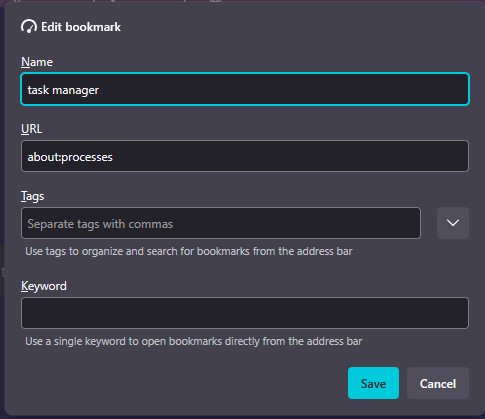Click the 'Separate tags with commas' placeholder
This screenshot has width=485, height=419.
pos(100,224)
